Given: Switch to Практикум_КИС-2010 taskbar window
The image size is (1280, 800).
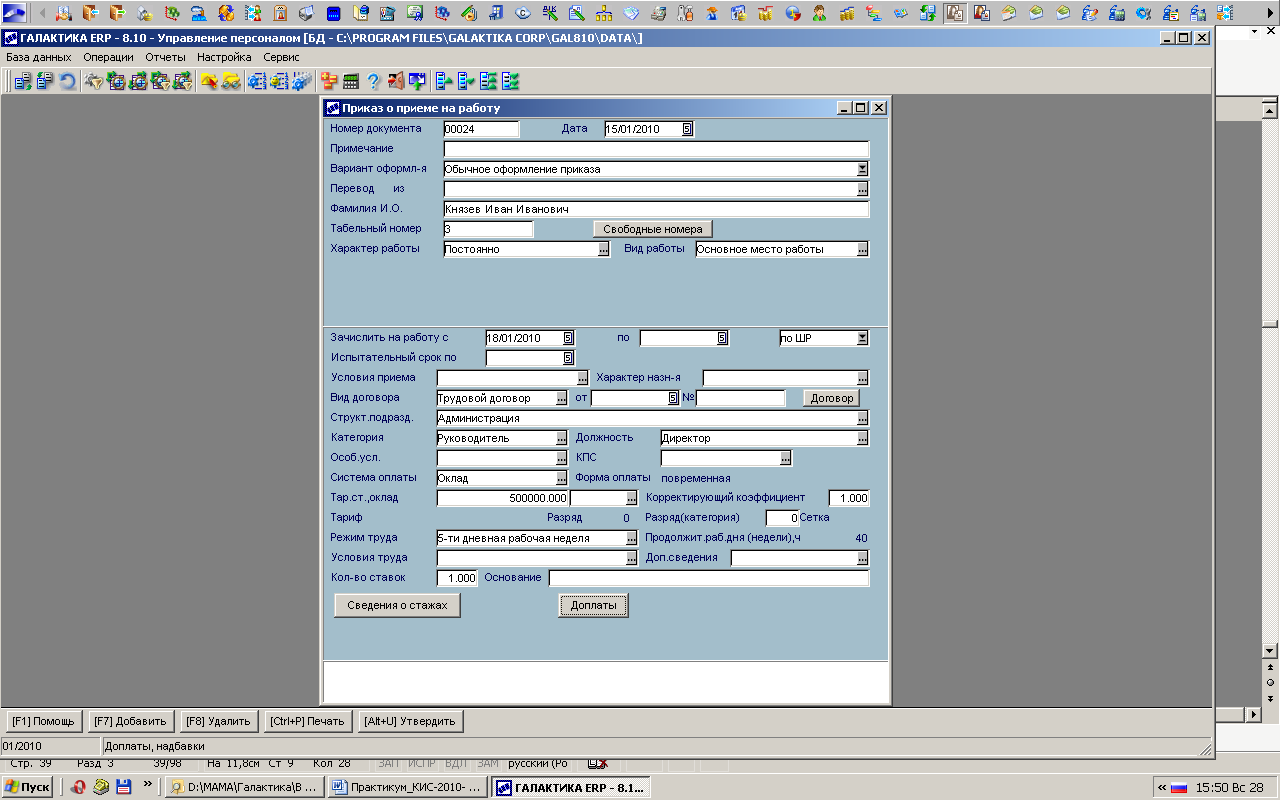Looking at the screenshot, I should tap(408, 787).
